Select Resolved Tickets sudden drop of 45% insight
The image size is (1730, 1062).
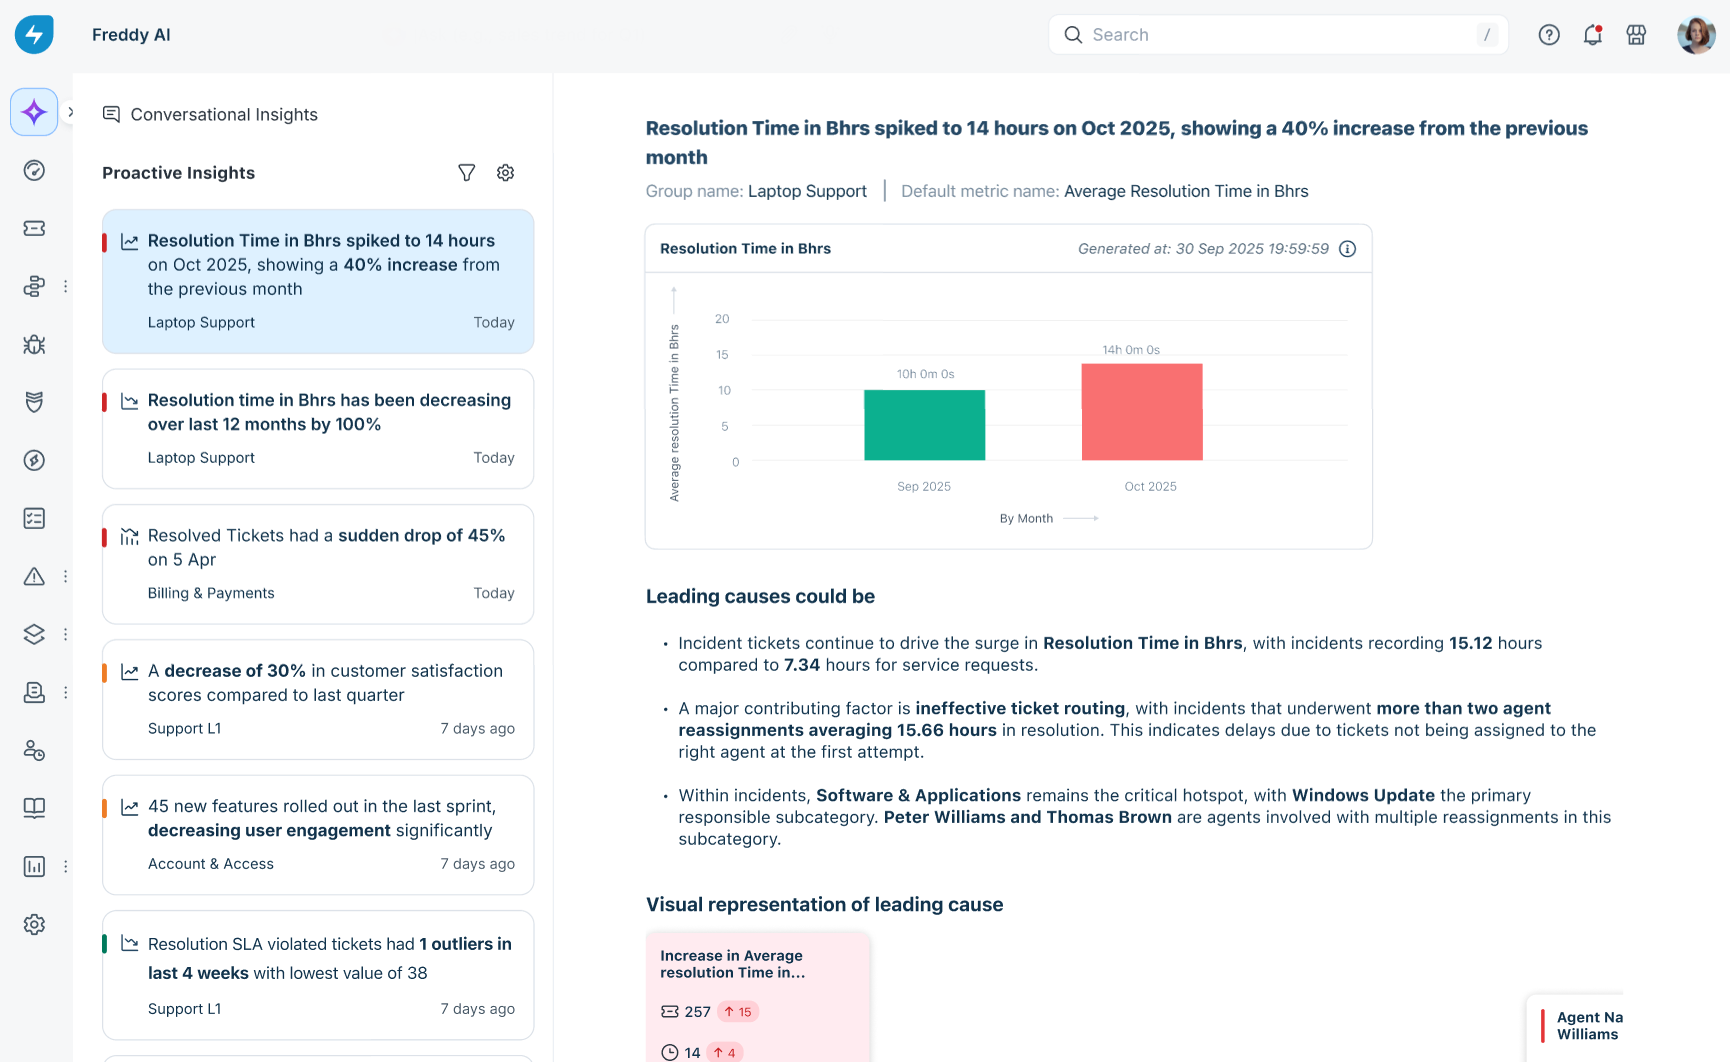318,564
